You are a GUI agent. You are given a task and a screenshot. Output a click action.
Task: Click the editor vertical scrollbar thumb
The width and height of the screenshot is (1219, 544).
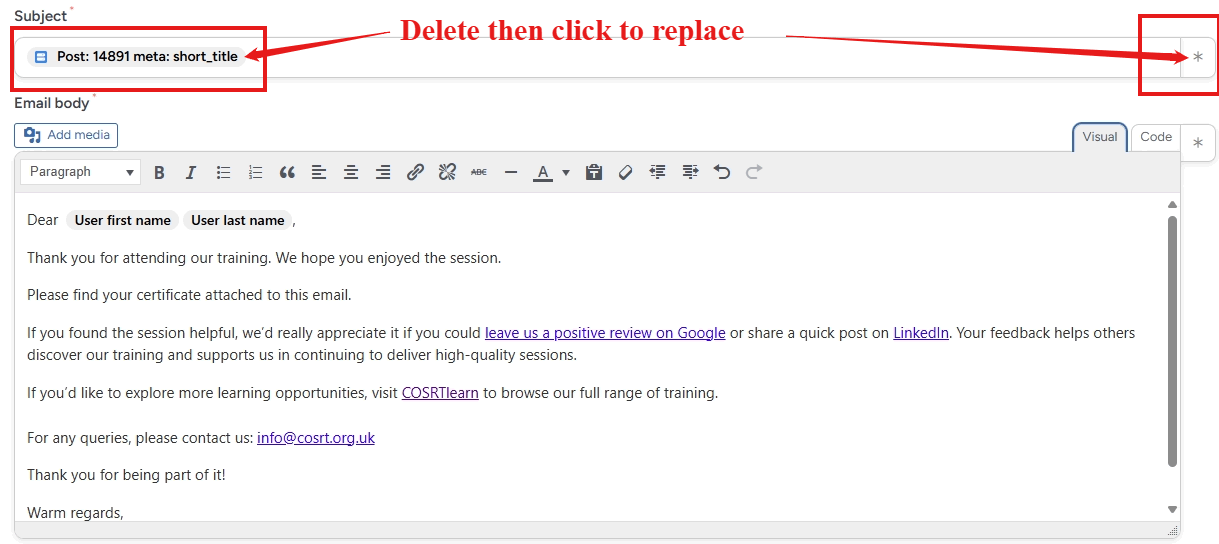[1173, 341]
